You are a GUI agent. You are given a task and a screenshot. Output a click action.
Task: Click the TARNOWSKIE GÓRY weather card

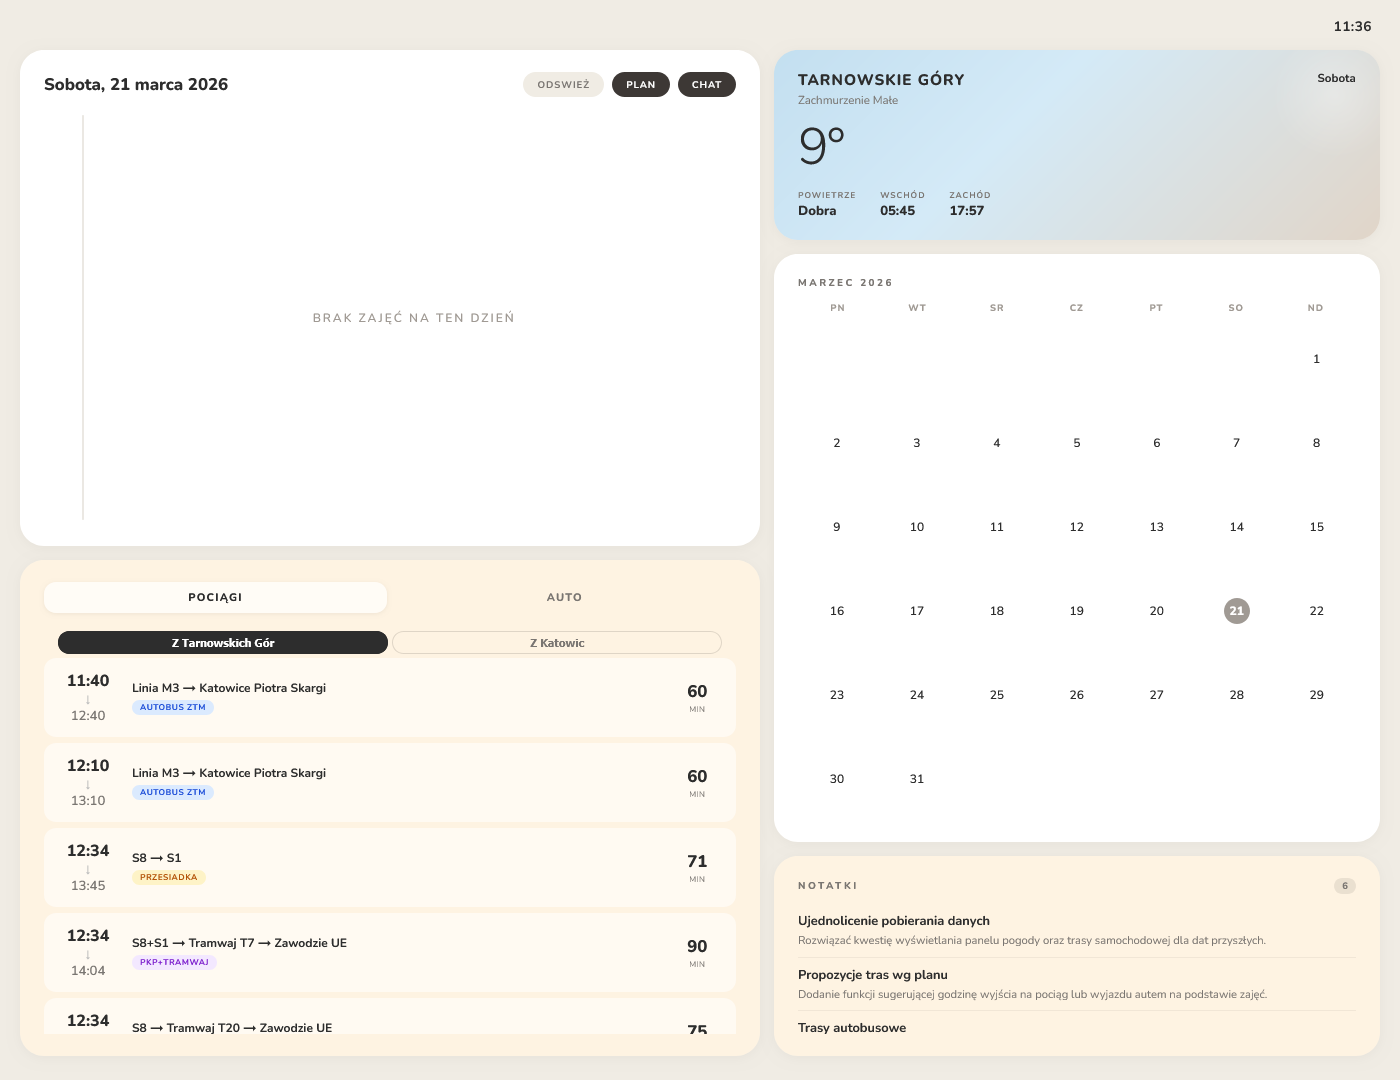(1076, 145)
